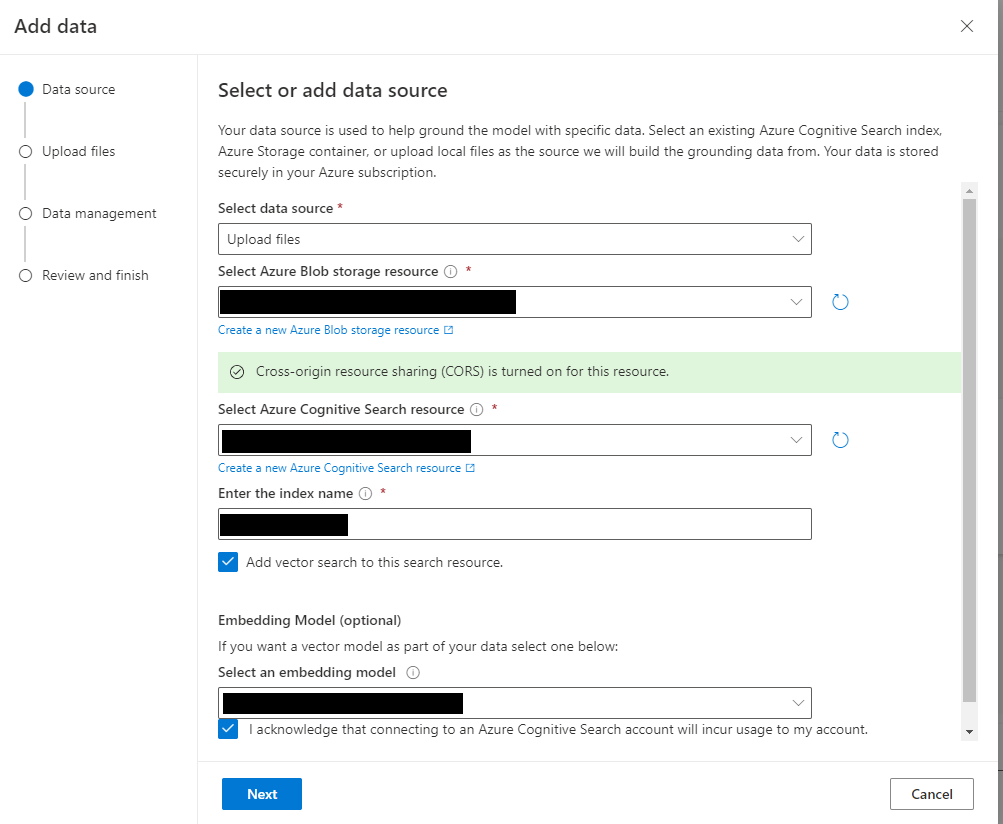
Task: Close the Add data dialog
Action: click(966, 27)
